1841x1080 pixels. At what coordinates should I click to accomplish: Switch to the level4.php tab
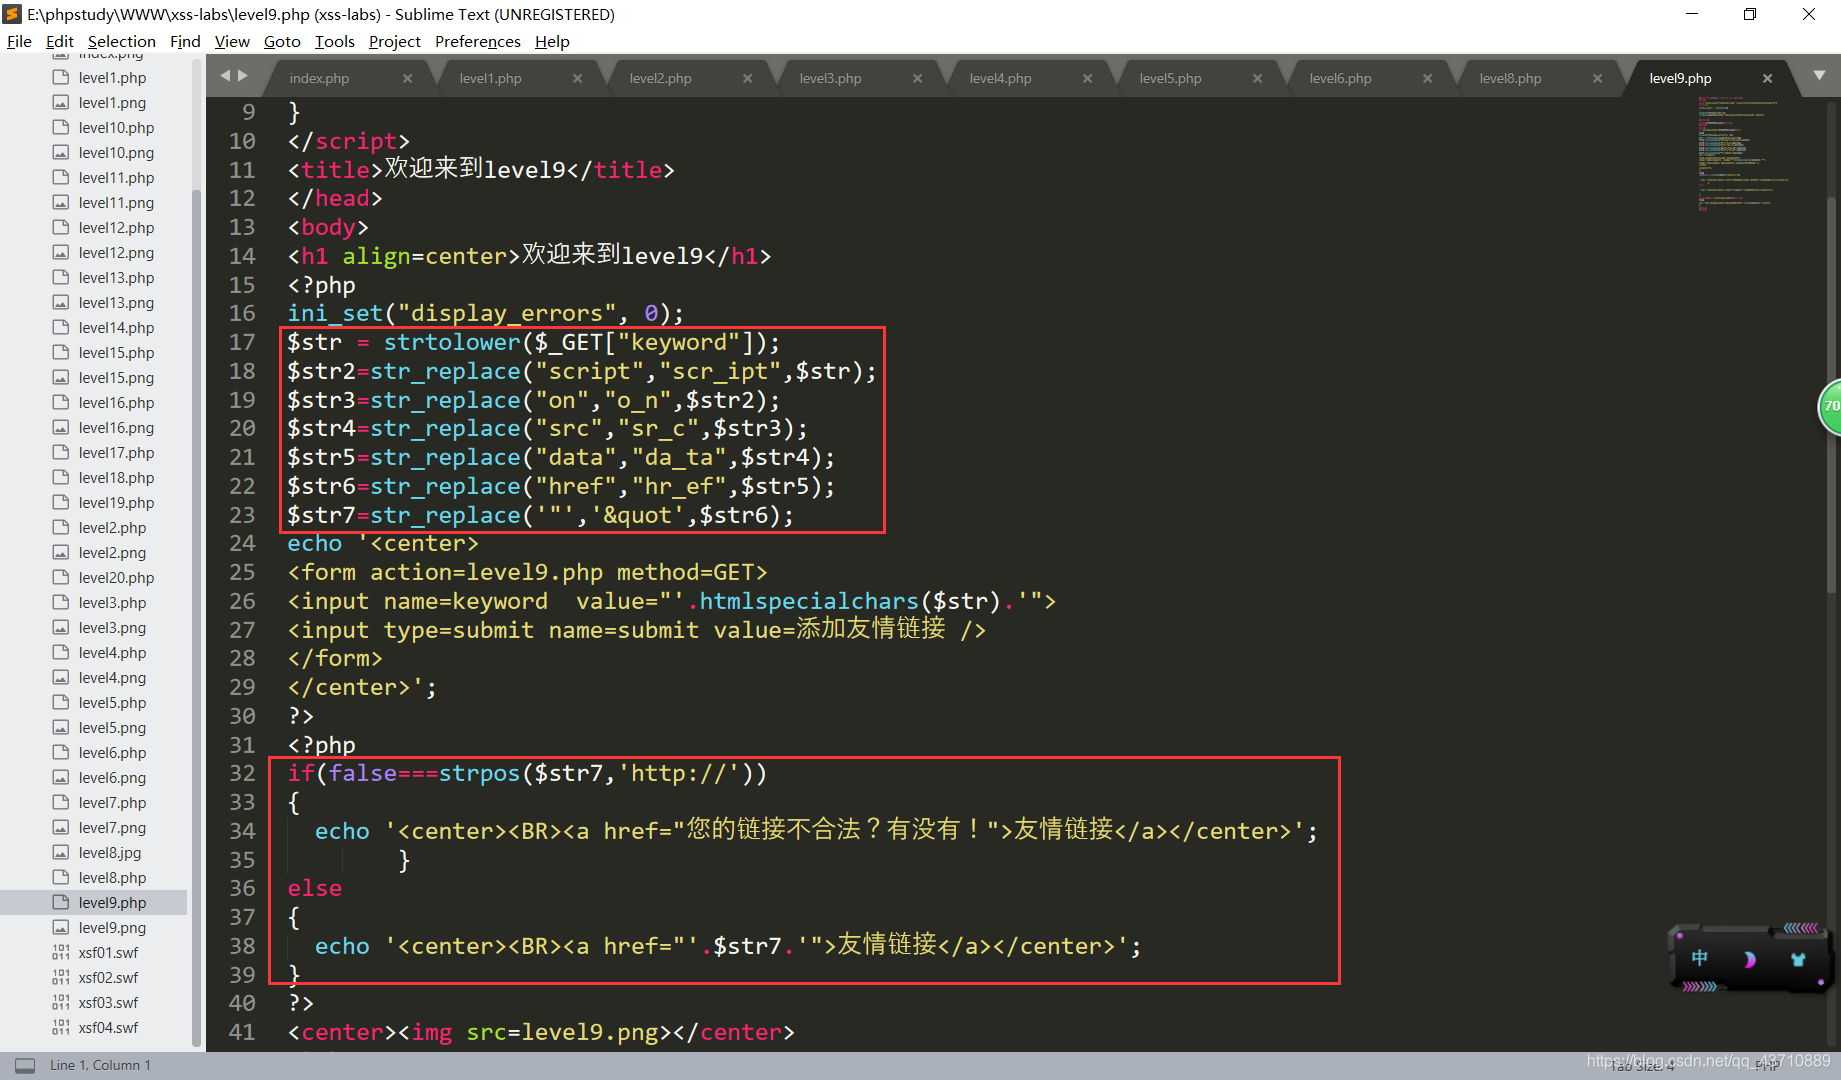tap(1000, 78)
